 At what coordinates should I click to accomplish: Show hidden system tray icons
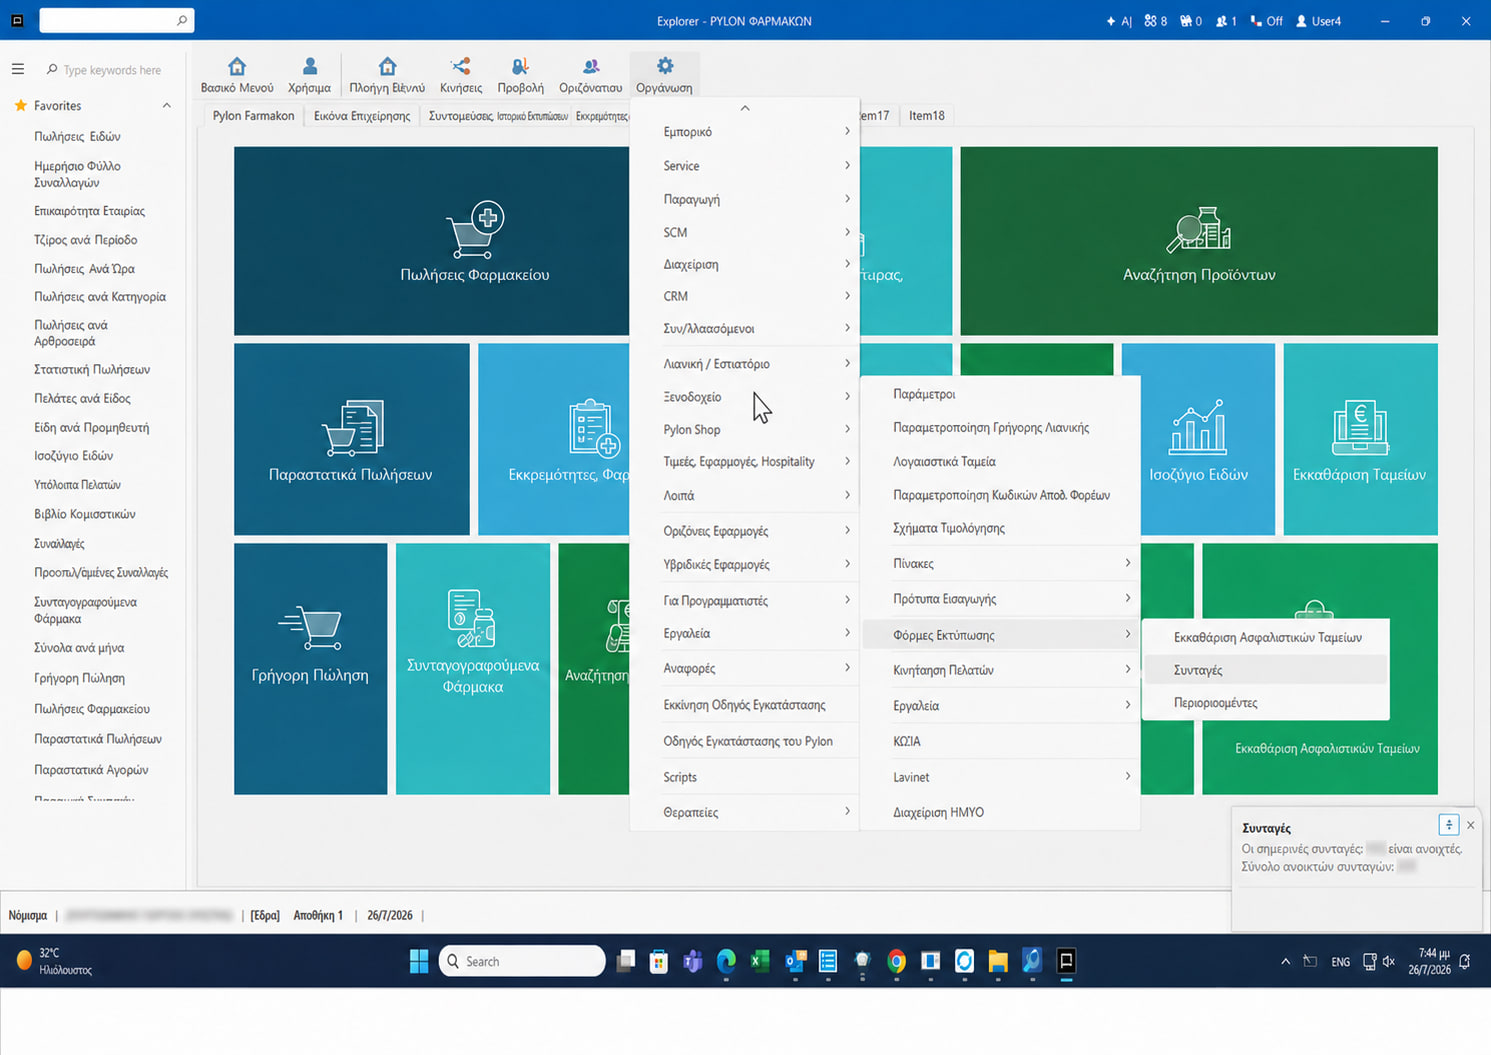pyautogui.click(x=1285, y=961)
